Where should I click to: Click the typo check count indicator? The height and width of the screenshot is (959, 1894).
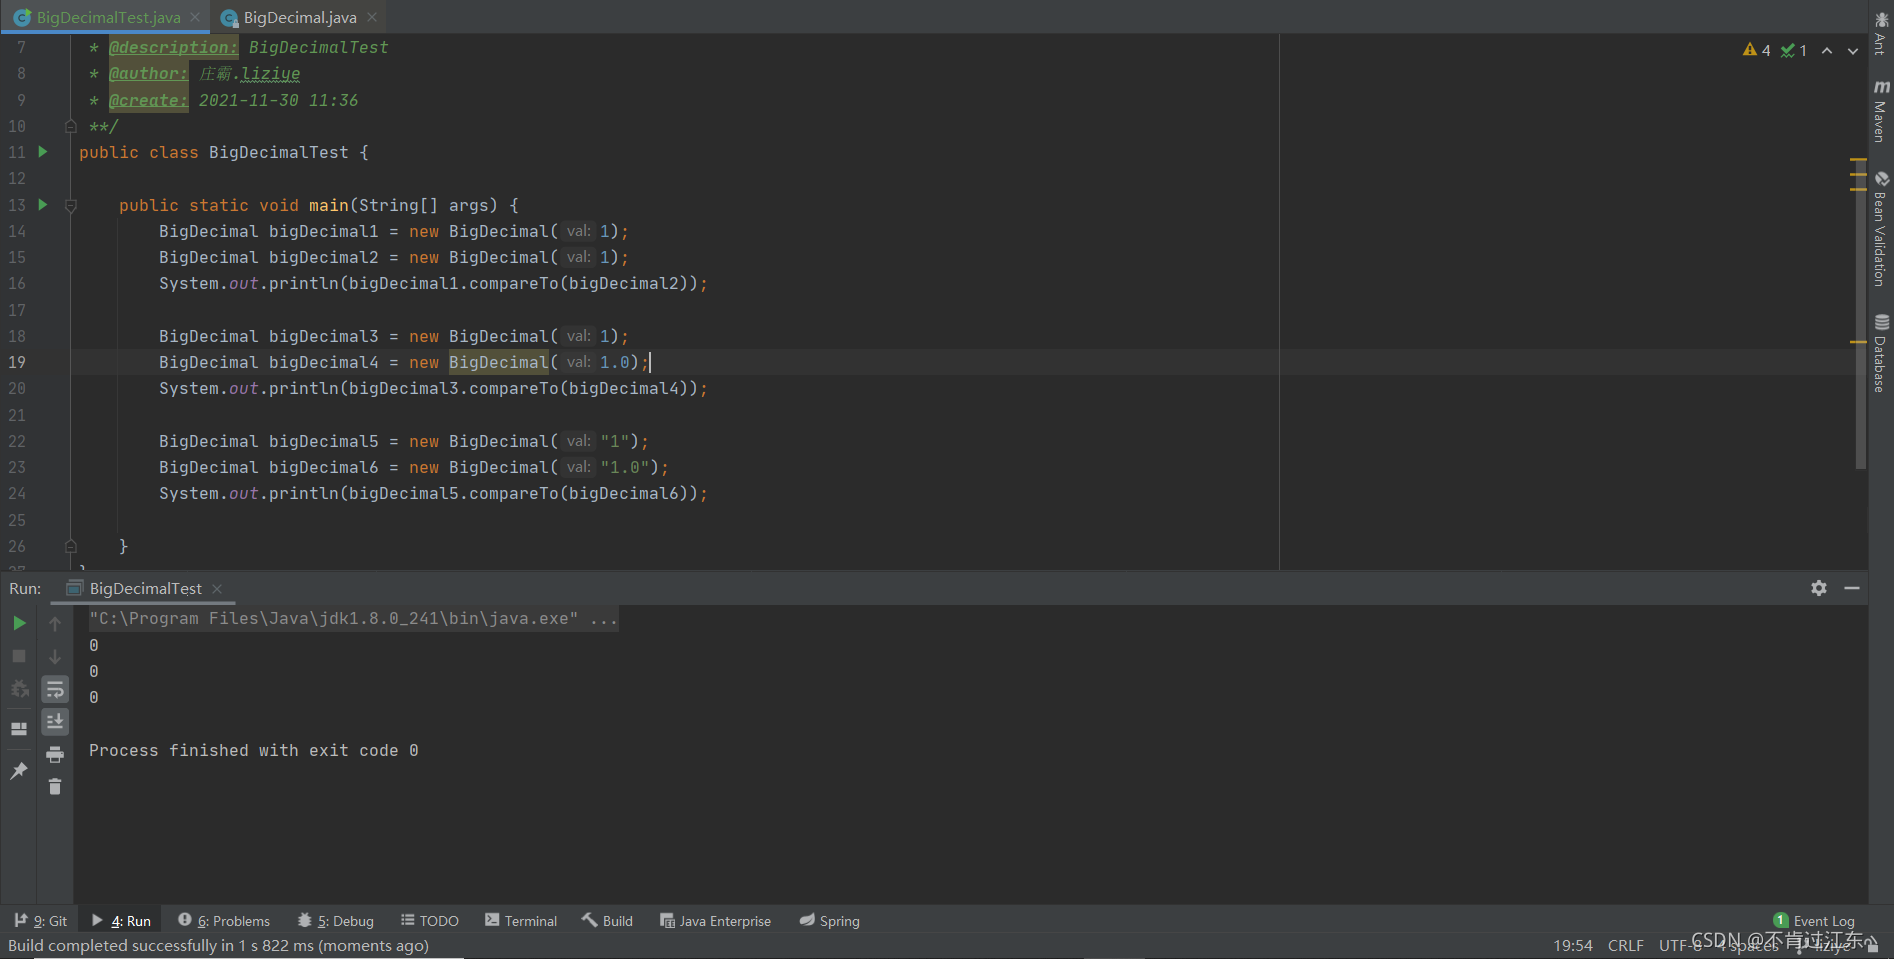click(x=1794, y=50)
